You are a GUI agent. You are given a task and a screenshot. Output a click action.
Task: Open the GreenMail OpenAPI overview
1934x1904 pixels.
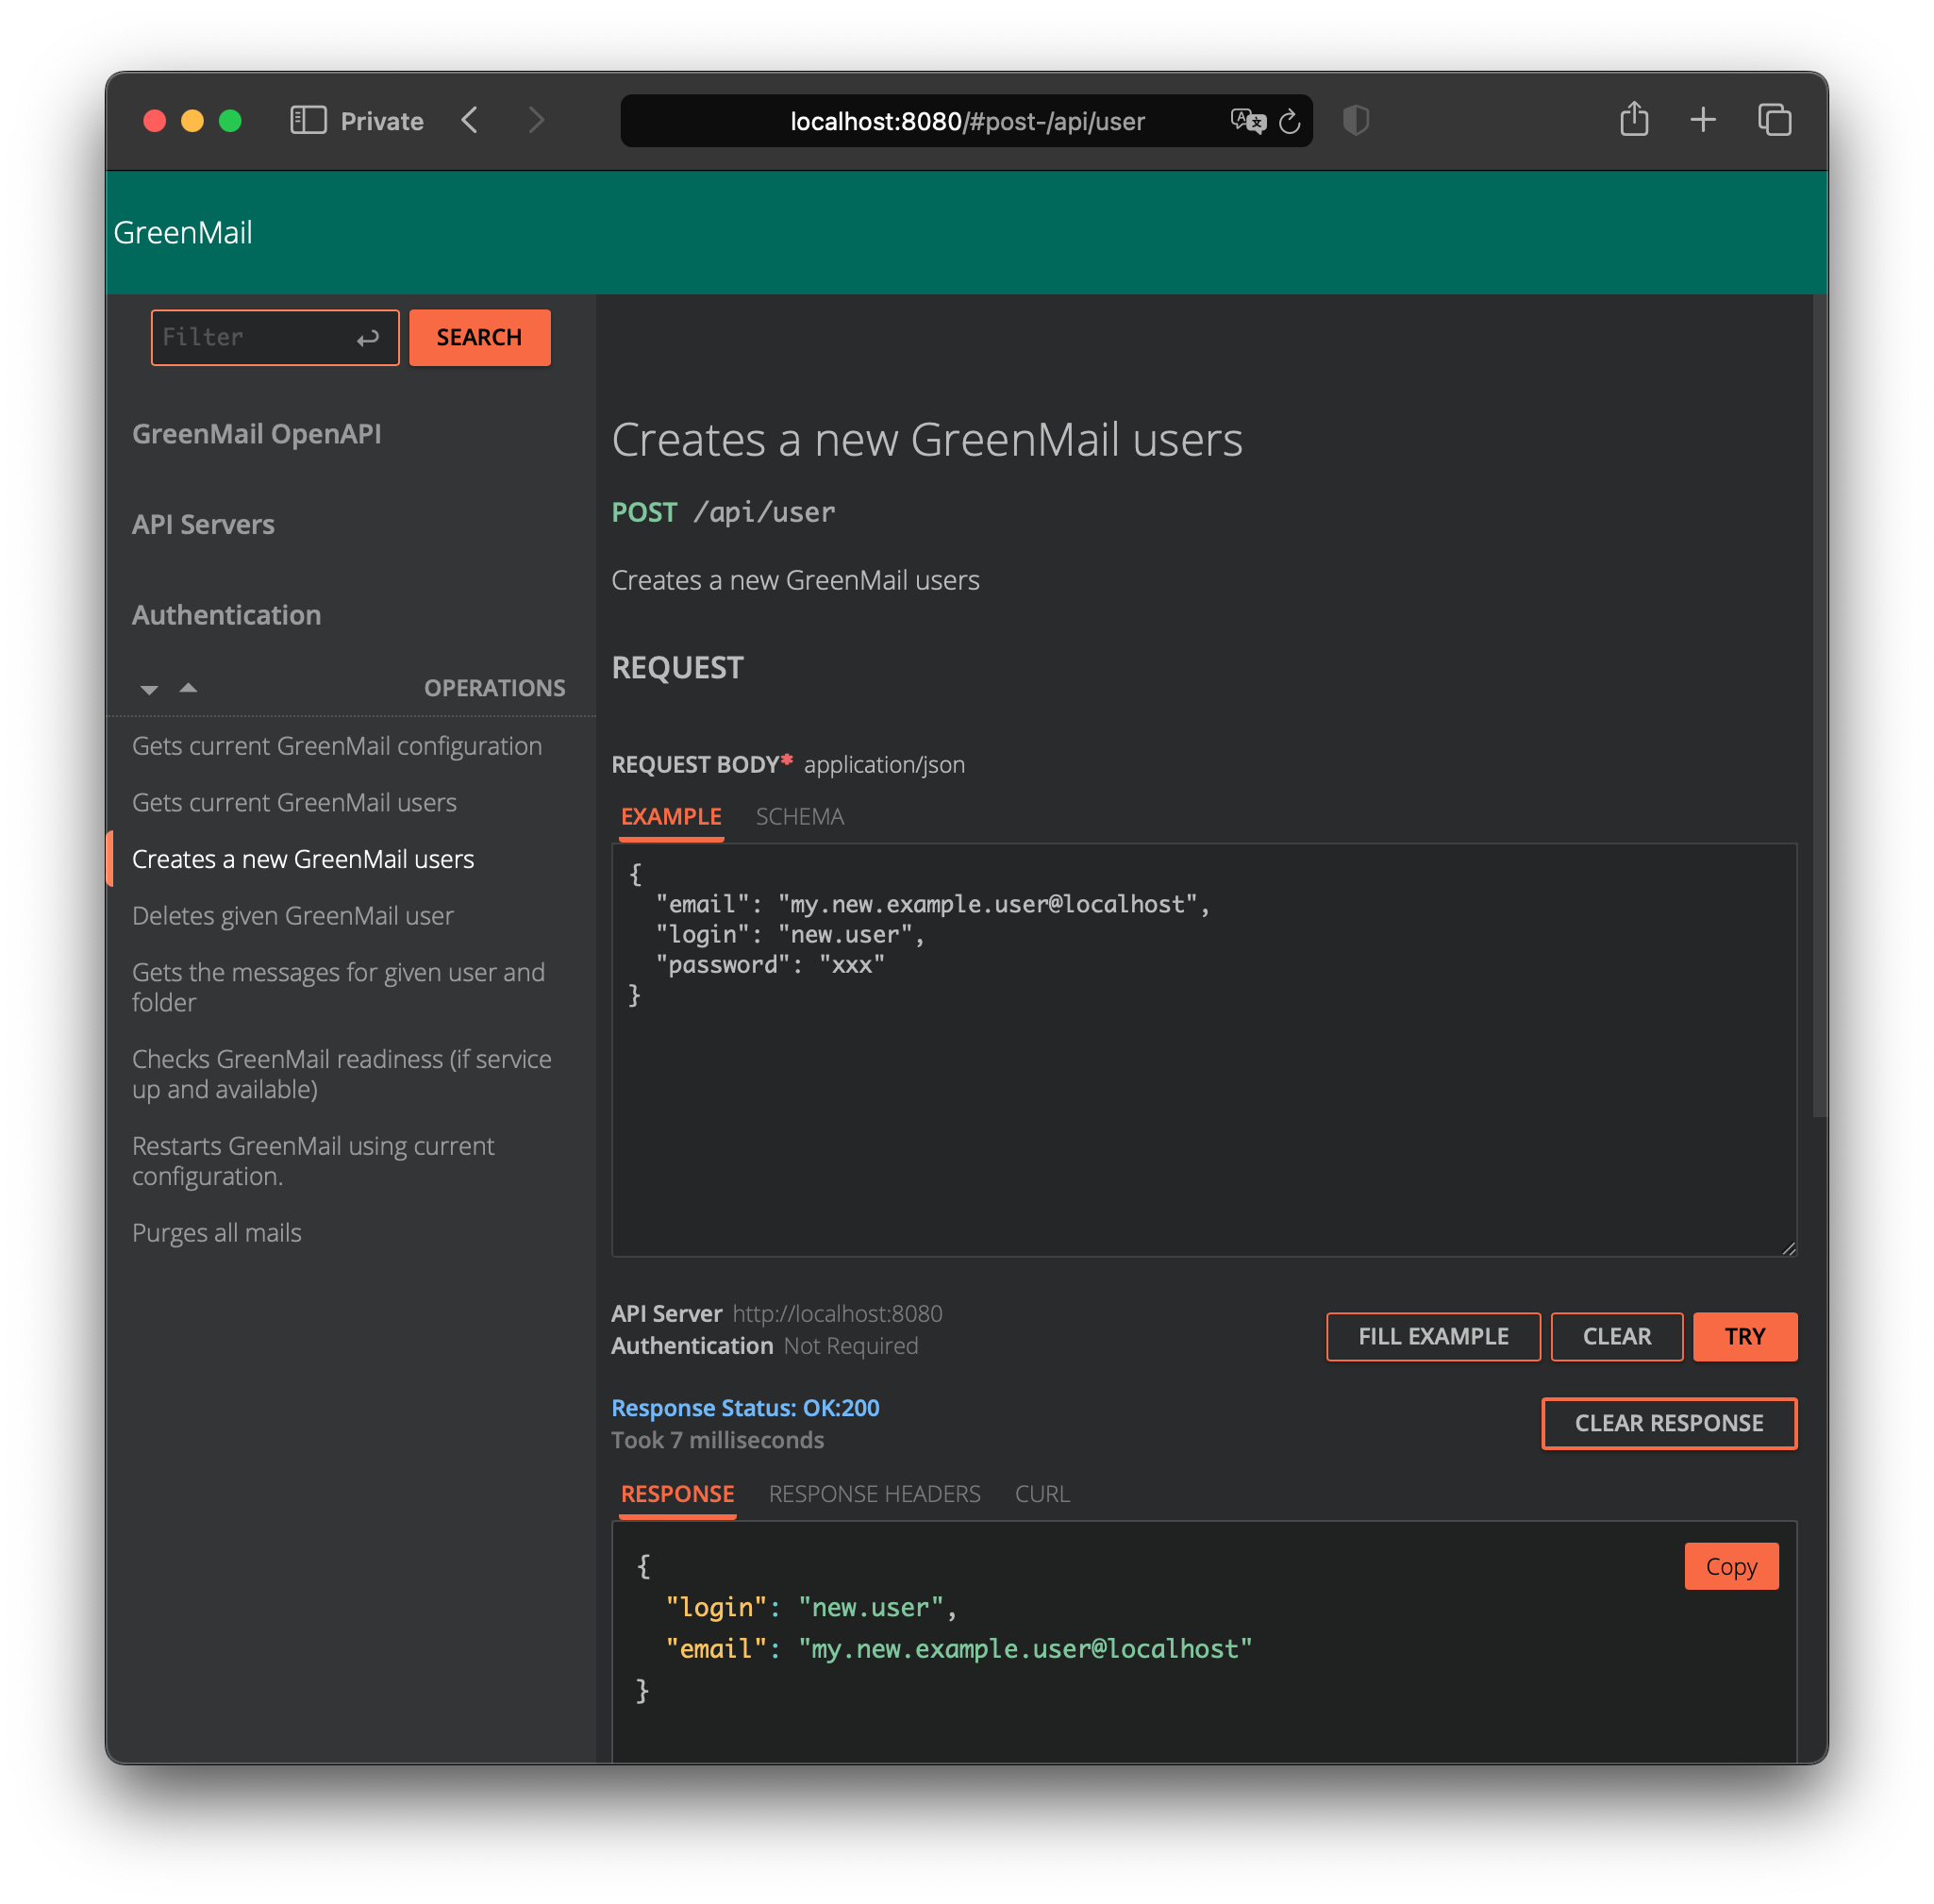(x=256, y=434)
